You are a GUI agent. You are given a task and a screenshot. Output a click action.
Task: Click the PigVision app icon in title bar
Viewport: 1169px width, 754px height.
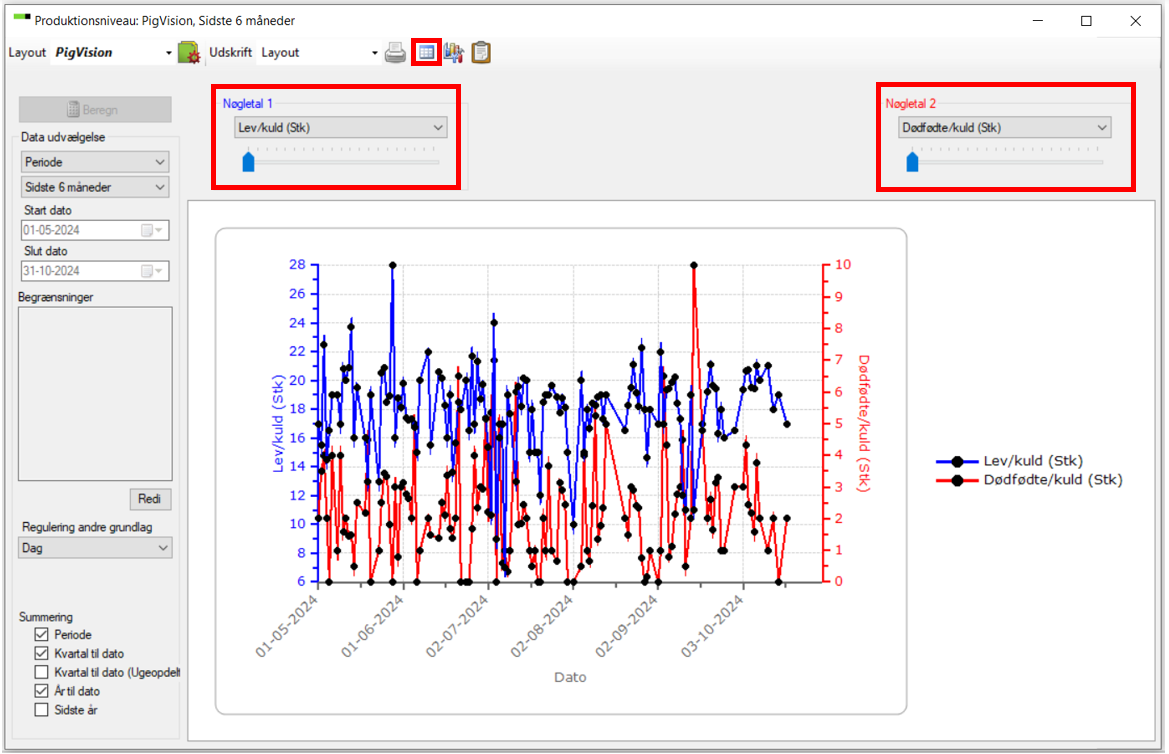22,17
